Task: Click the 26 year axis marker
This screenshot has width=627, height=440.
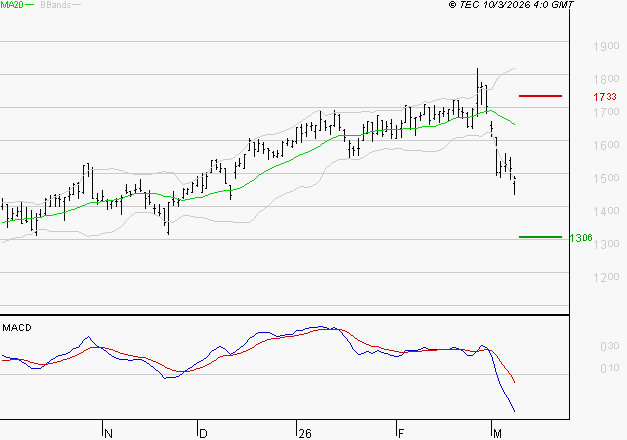Action: click(x=305, y=434)
